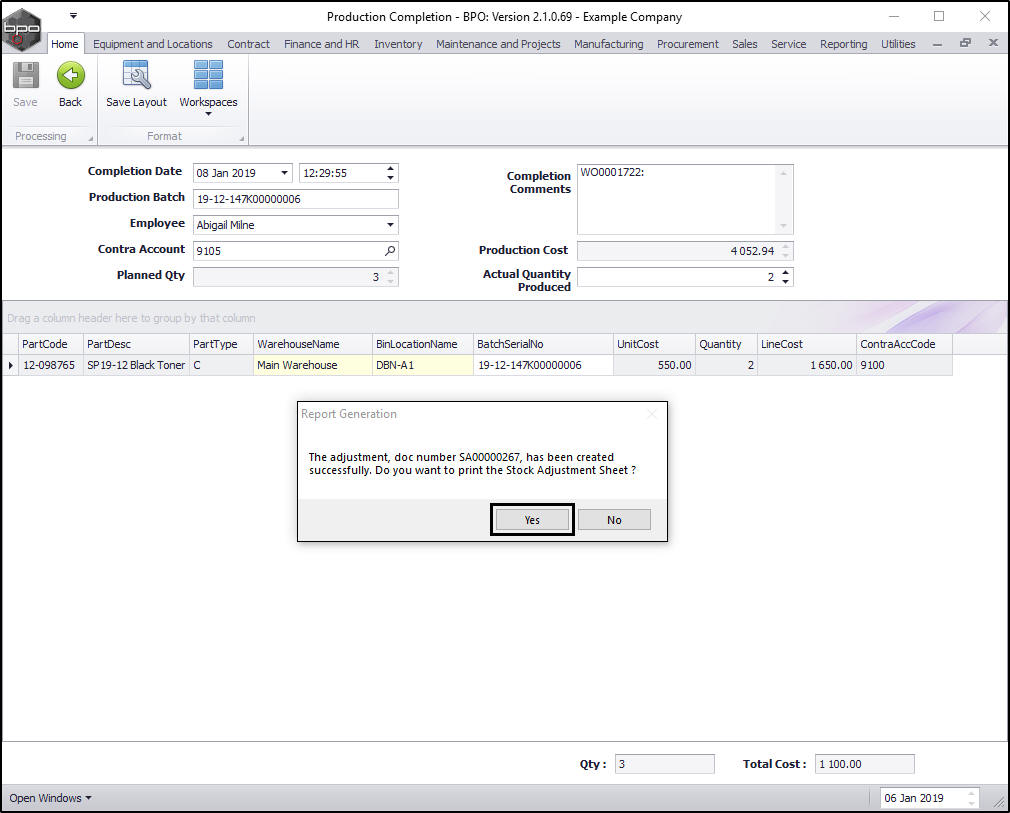Minimize the ribbon child window
The height and width of the screenshot is (813, 1010).
click(937, 44)
